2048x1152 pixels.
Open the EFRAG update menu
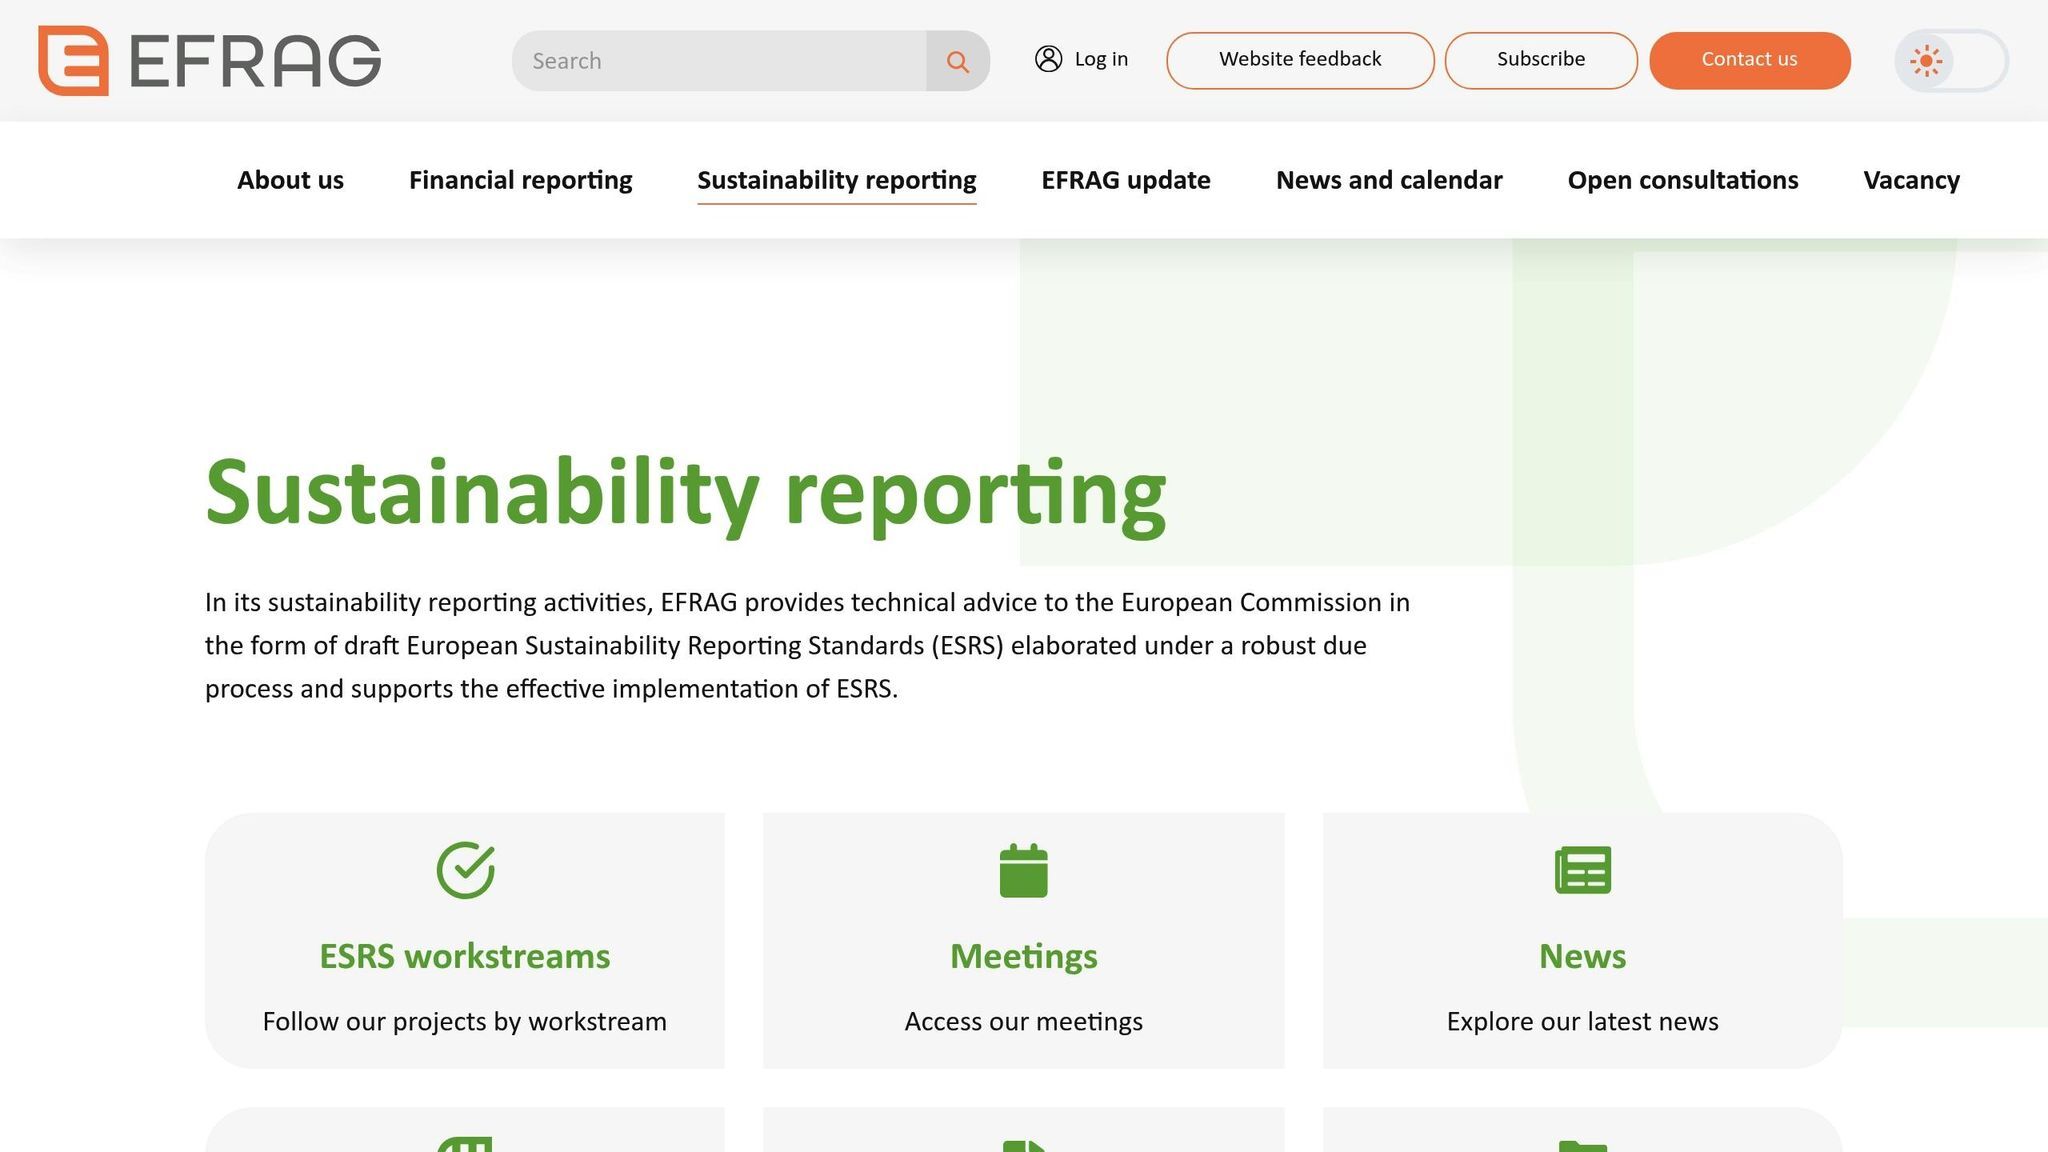pos(1125,180)
